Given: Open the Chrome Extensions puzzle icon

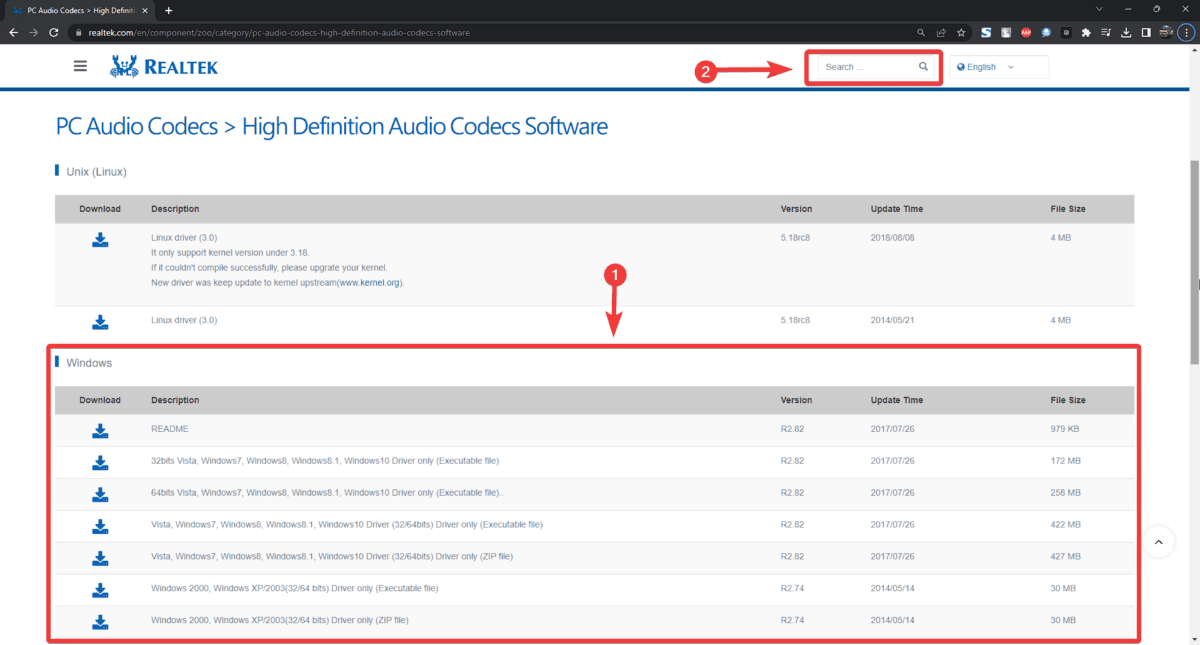Looking at the screenshot, I should click(1086, 32).
